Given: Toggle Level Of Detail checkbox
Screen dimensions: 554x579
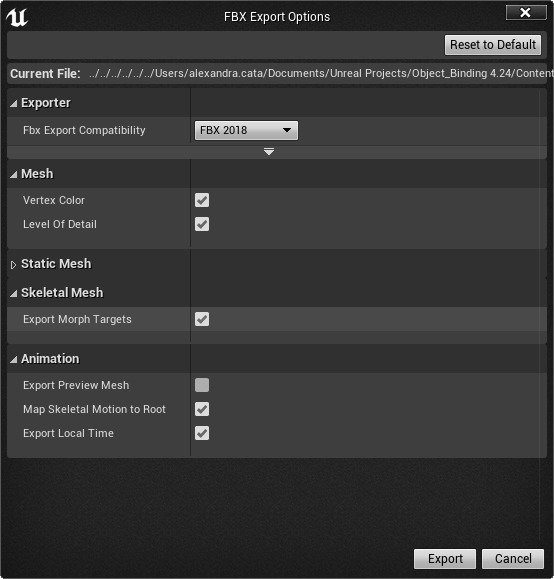Looking at the screenshot, I should click(202, 224).
